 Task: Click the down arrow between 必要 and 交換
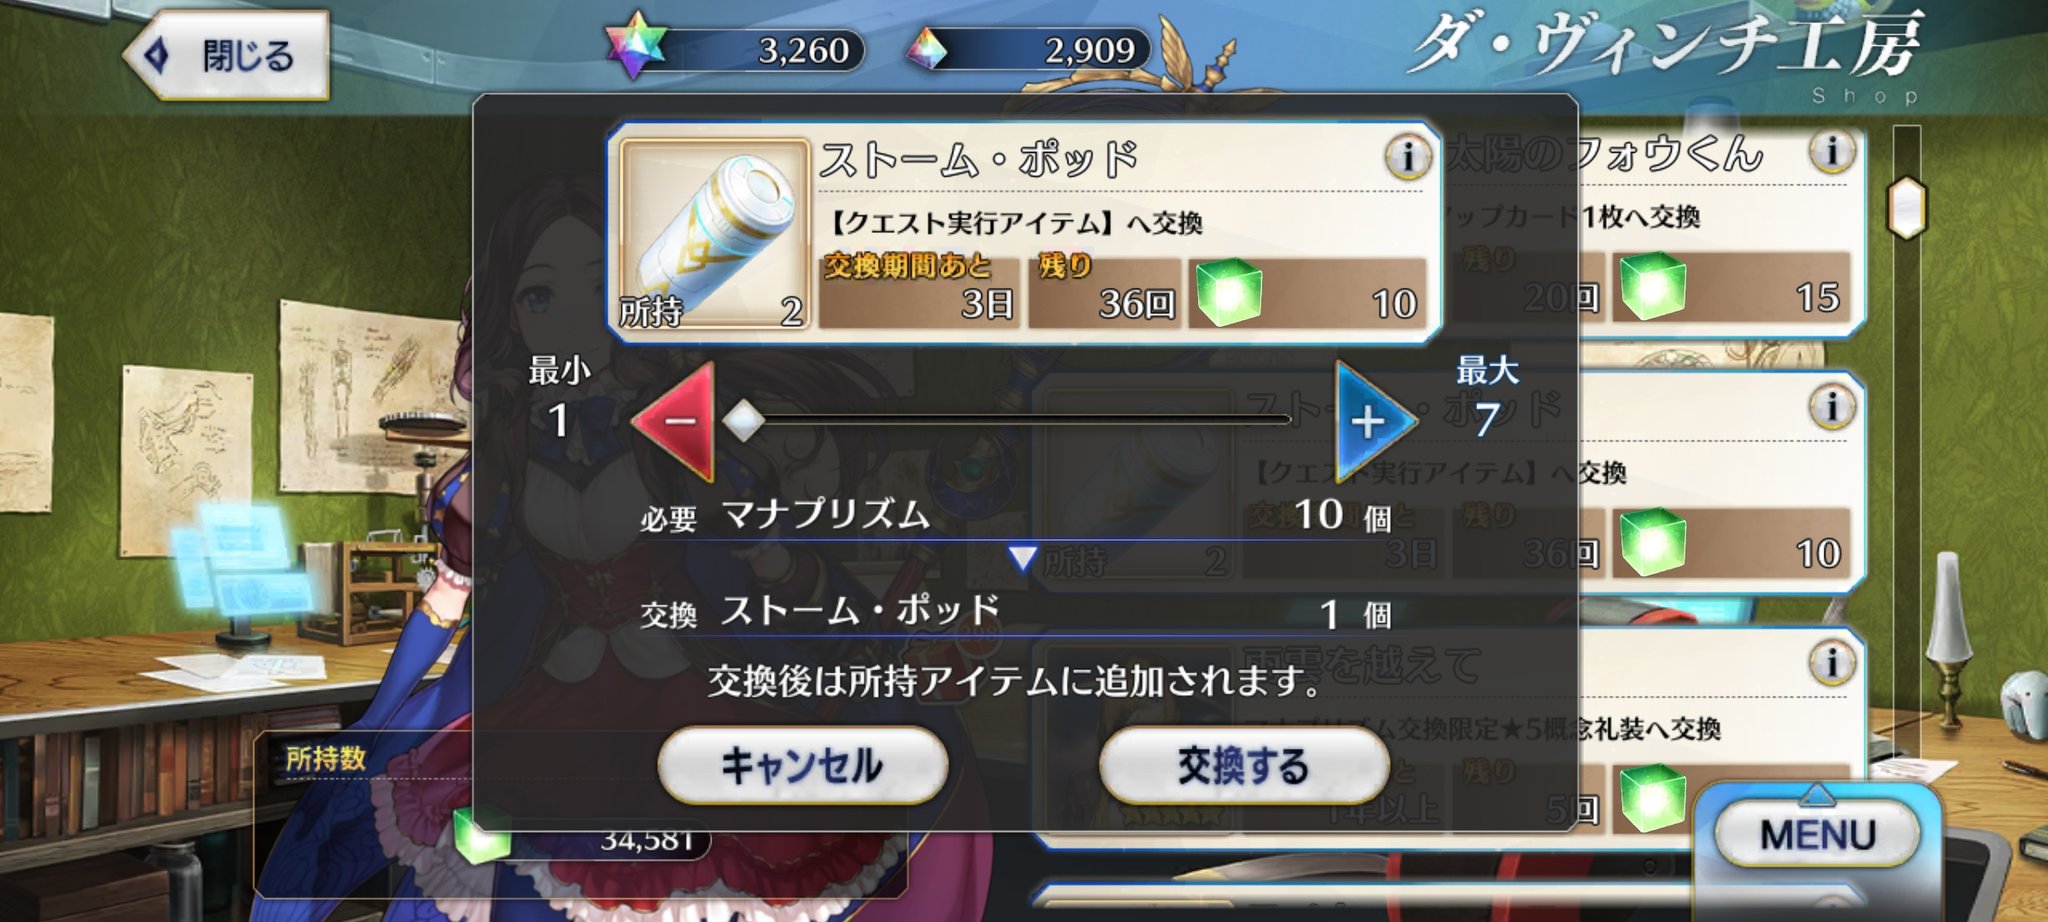point(1022,558)
